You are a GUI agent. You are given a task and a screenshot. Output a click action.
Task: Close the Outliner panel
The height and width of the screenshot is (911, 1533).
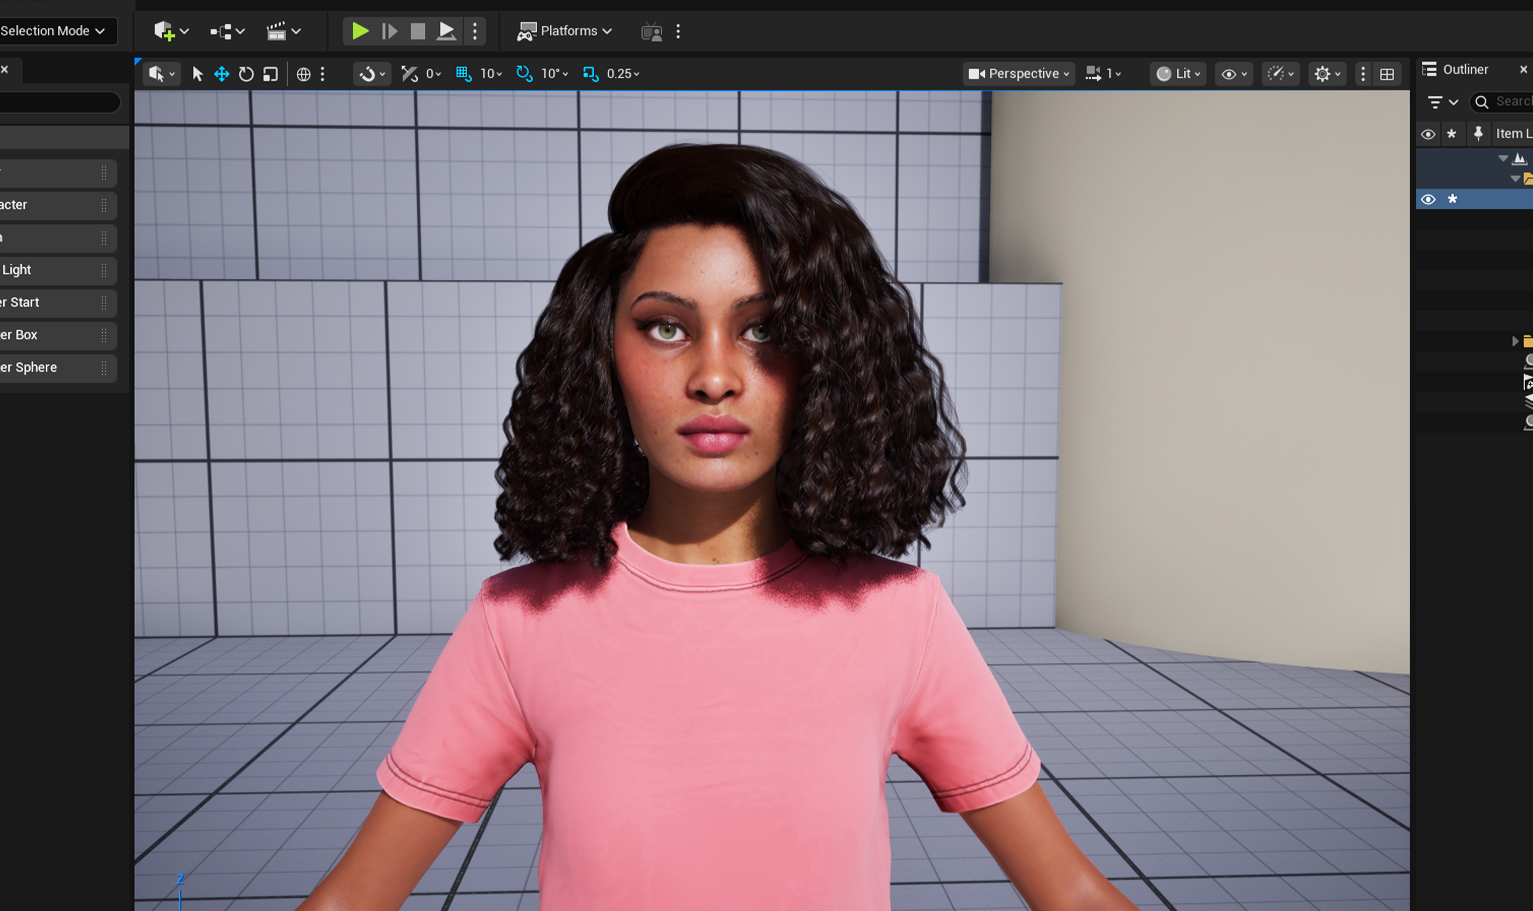1523,69
